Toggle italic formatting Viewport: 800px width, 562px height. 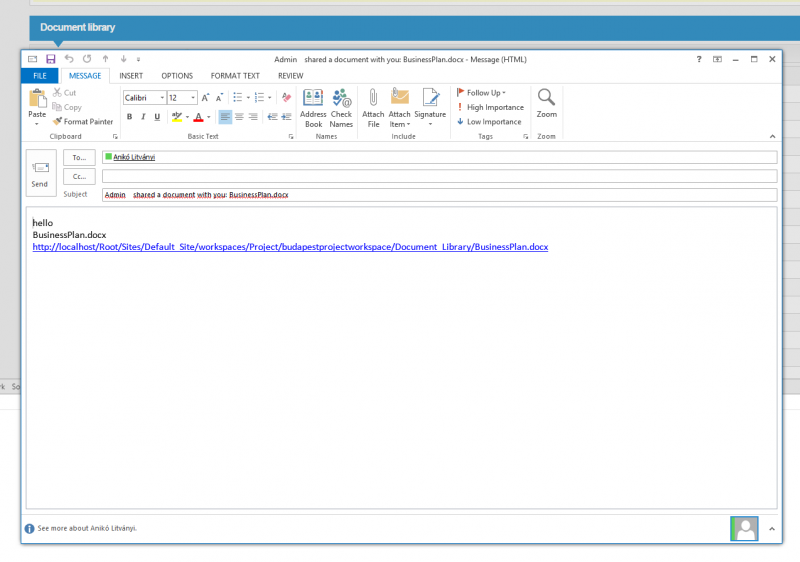pos(143,117)
